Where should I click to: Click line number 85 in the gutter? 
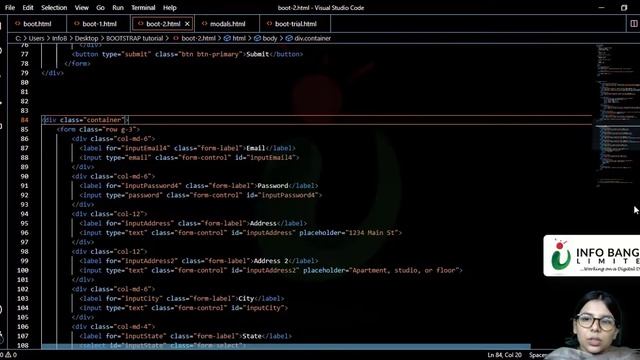(24, 129)
